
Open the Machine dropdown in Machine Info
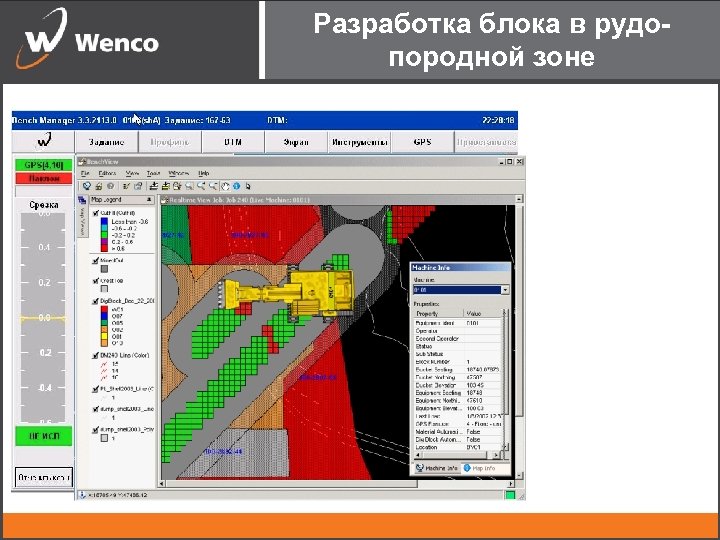point(506,290)
